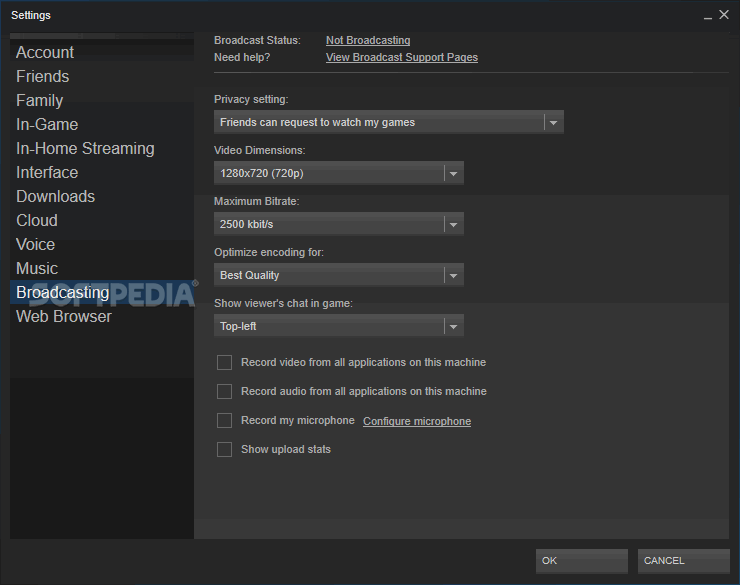The width and height of the screenshot is (740, 585).
Task: Open View Broadcast Support Pages link
Action: click(x=402, y=58)
